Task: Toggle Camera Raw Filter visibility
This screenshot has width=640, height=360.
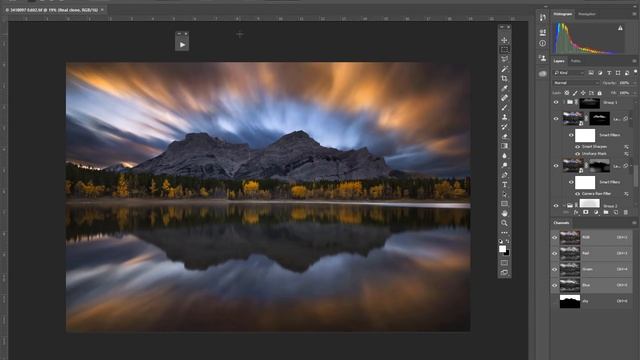Action: [x=577, y=193]
